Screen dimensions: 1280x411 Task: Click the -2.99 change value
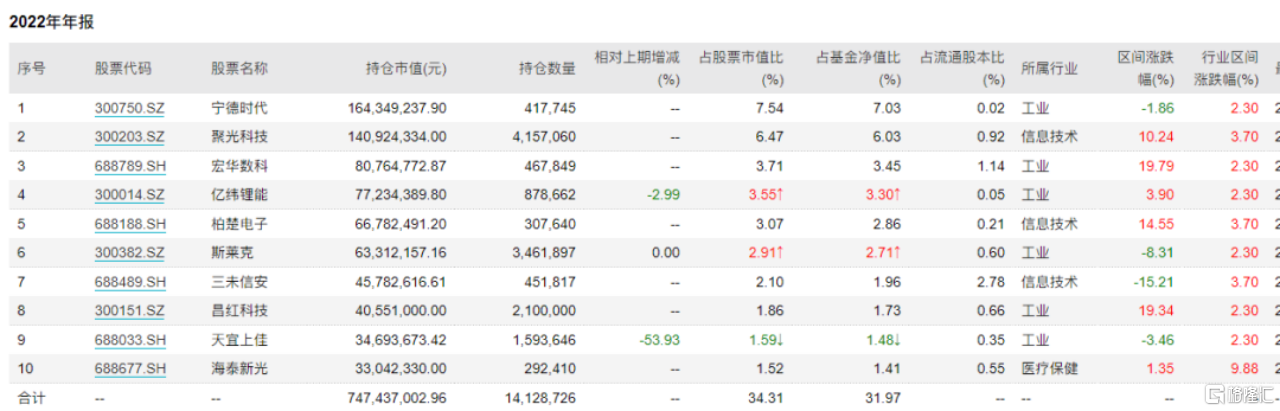click(x=664, y=194)
